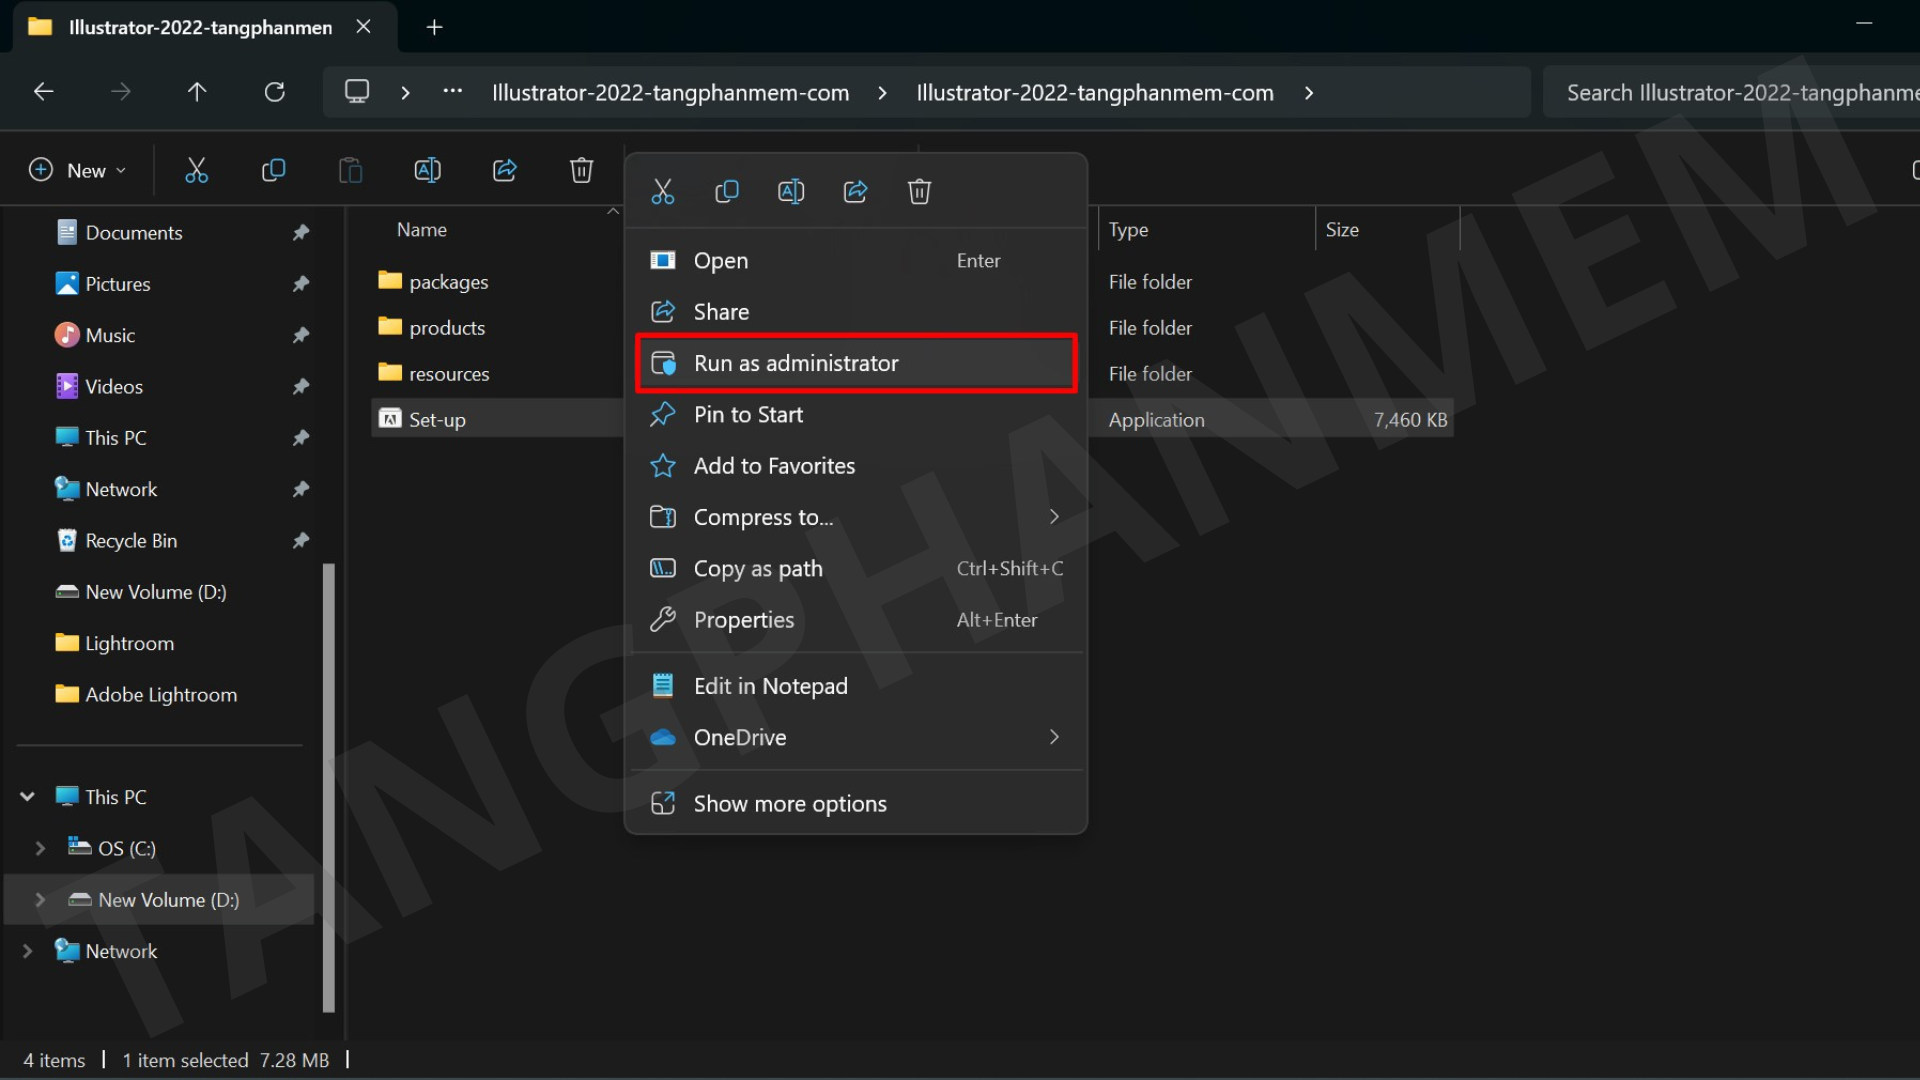Open the resources folder
The height and width of the screenshot is (1080, 1920).
point(433,374)
